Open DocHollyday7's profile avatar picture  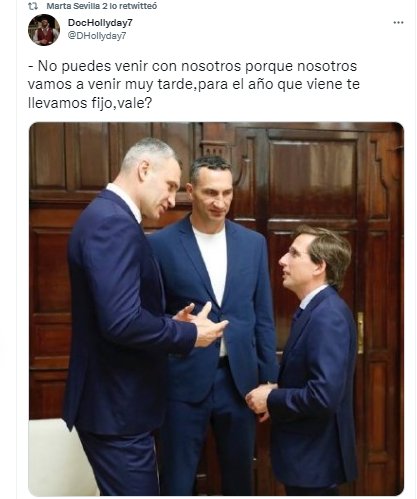pyautogui.click(x=44, y=30)
